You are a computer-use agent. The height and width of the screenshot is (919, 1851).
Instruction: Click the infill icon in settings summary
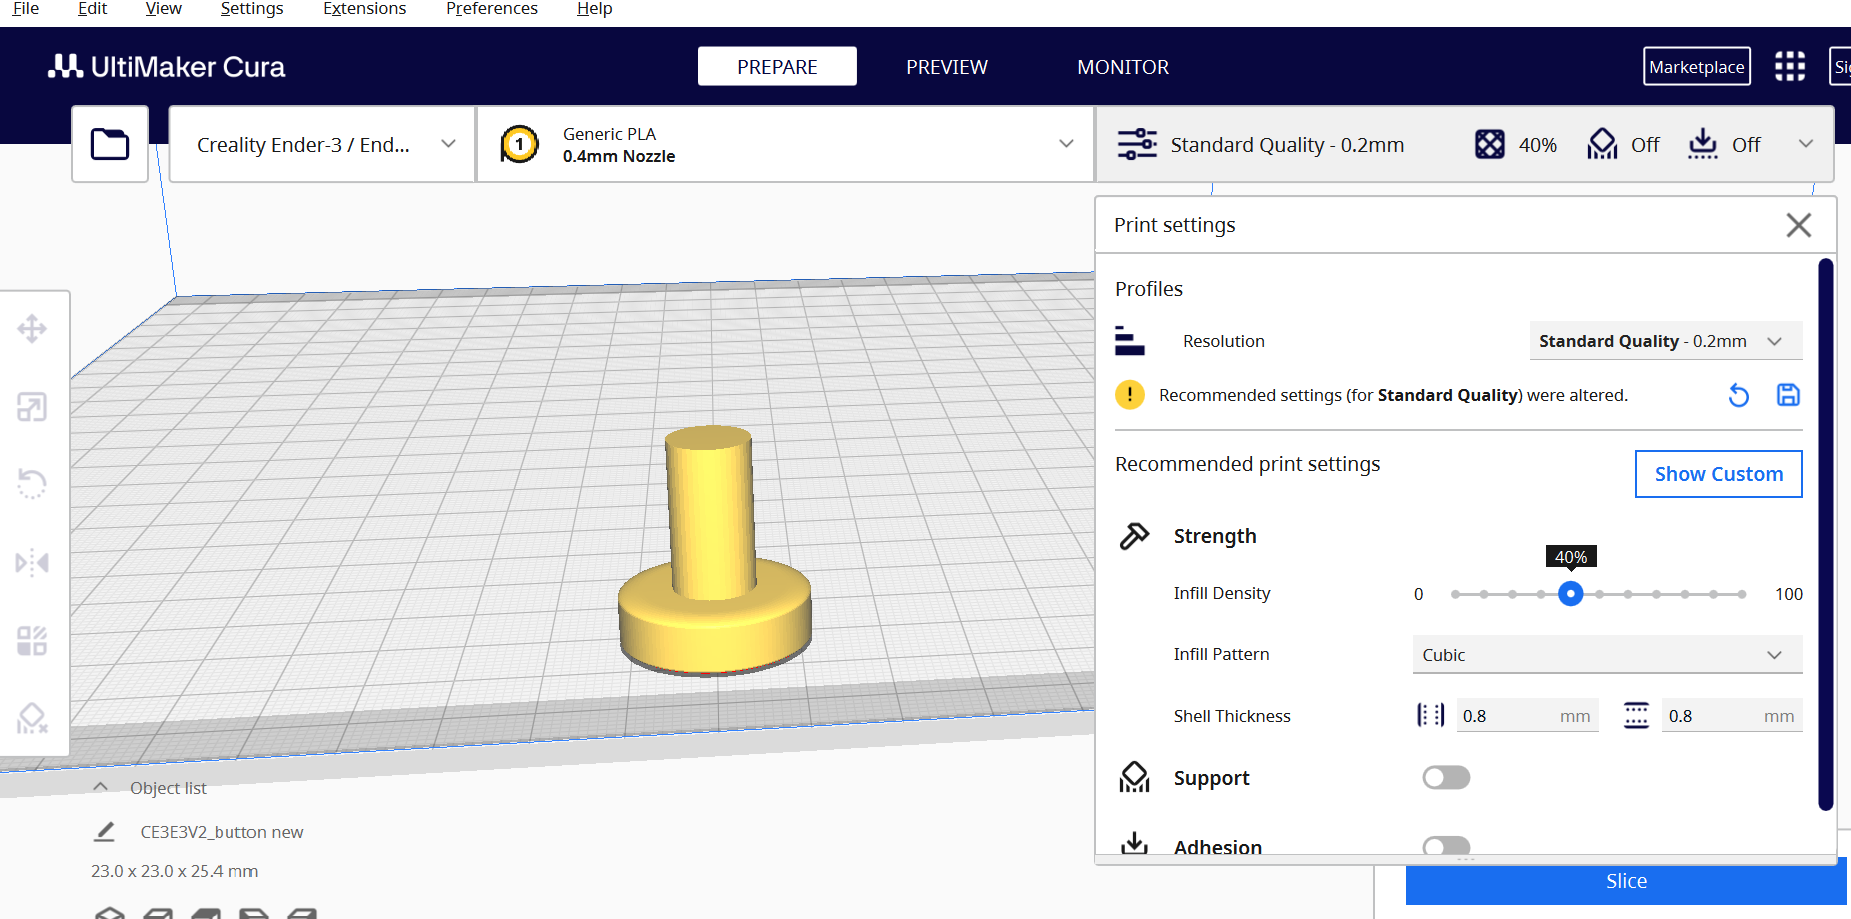pyautogui.click(x=1490, y=144)
